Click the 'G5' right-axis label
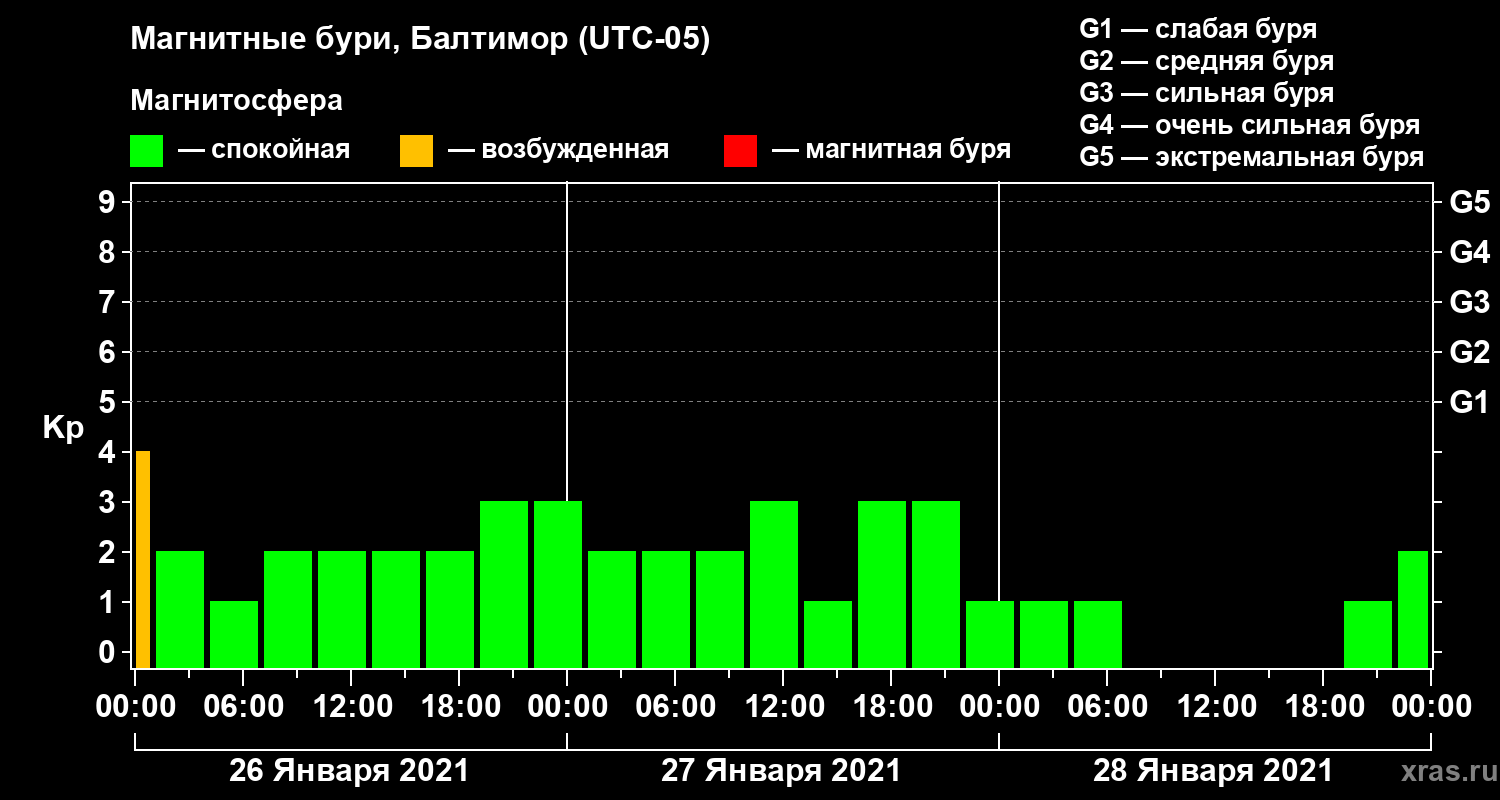1500x800 pixels. 1469,203
